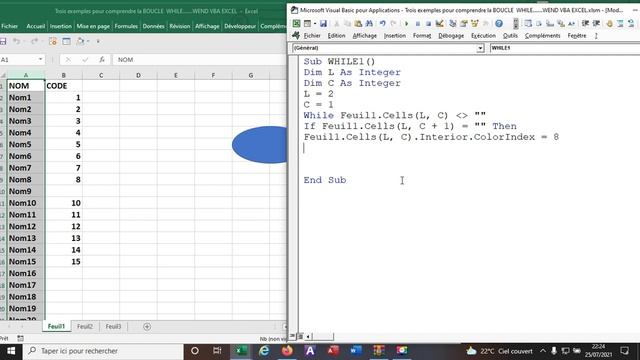
Task: Open Properties Window icon in VBA toolbar
Action: point(464,24)
